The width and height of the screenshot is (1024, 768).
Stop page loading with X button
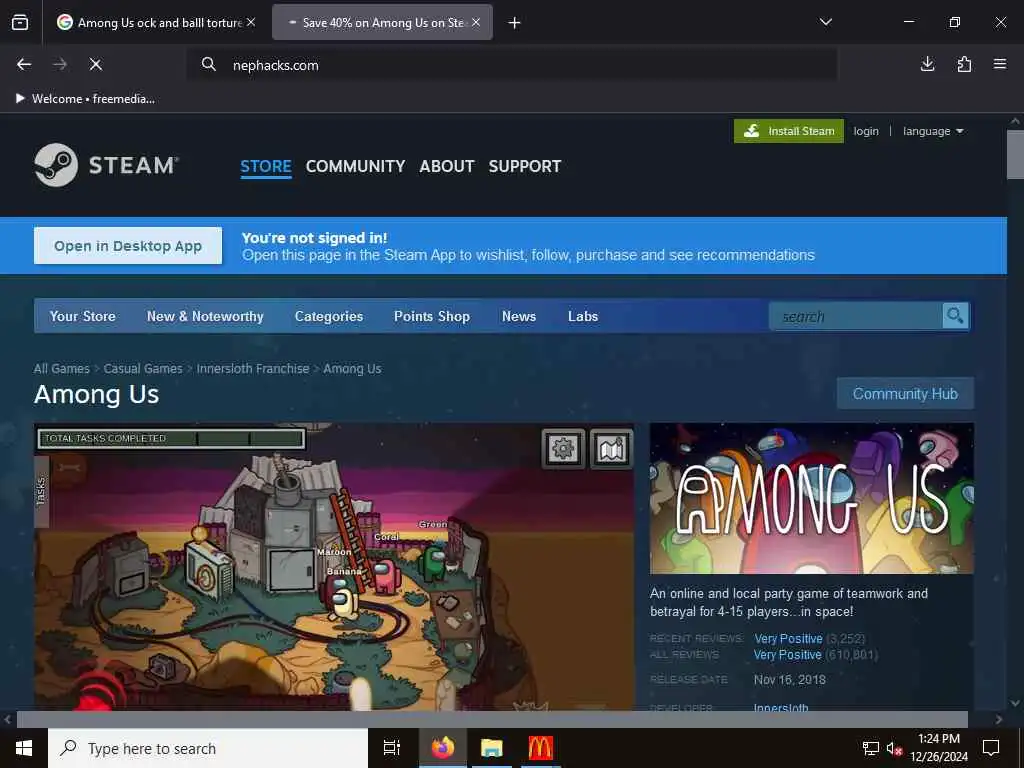pos(95,64)
